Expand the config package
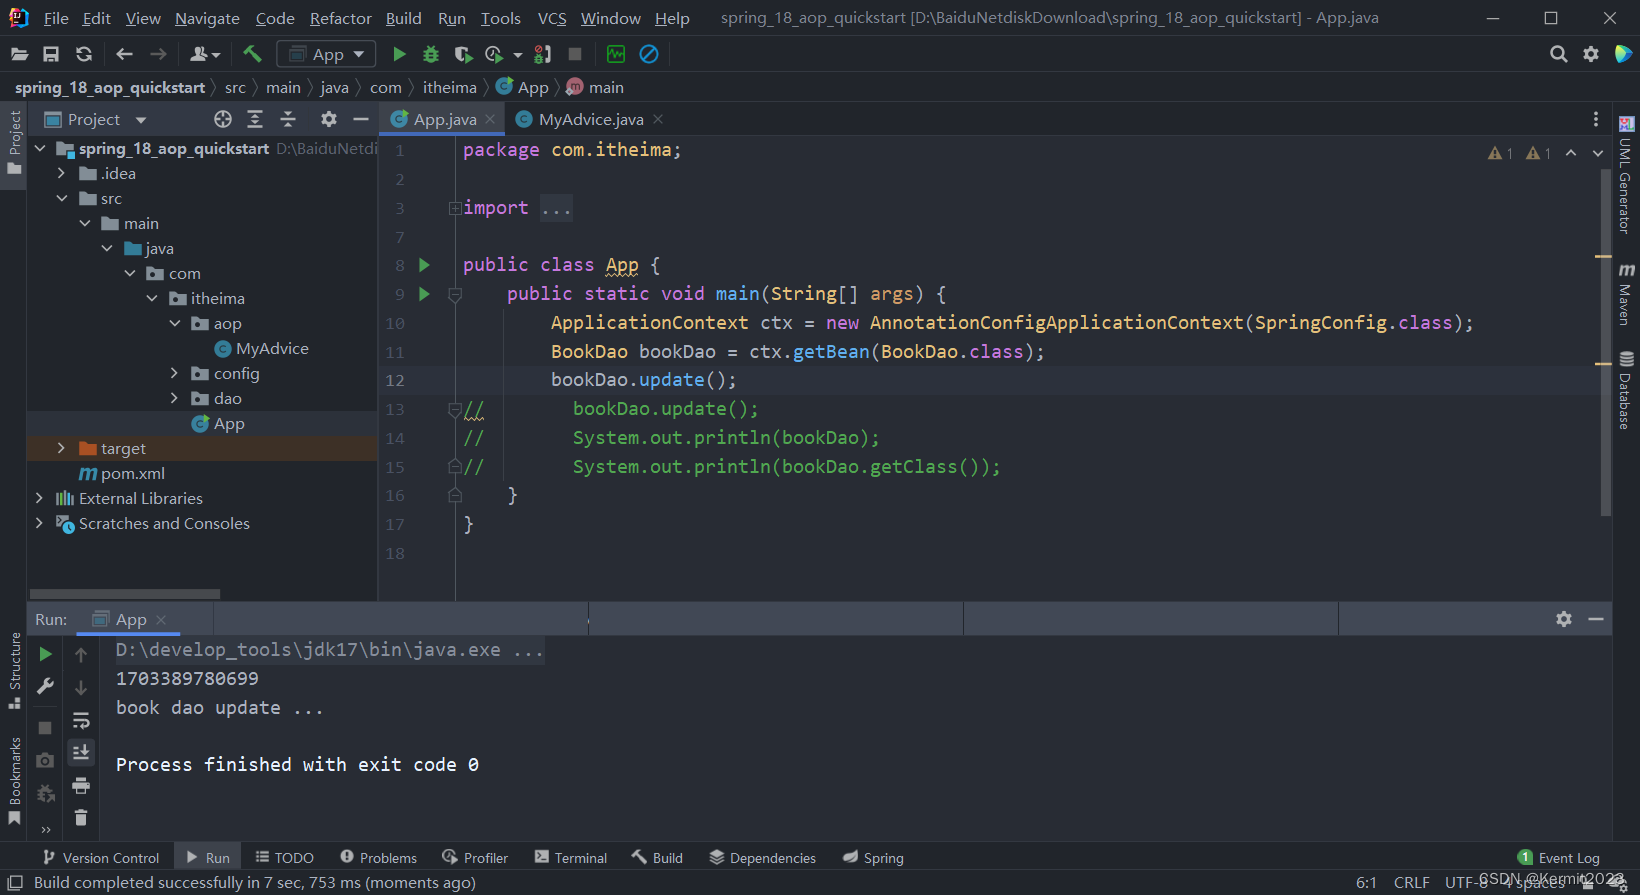 (175, 373)
